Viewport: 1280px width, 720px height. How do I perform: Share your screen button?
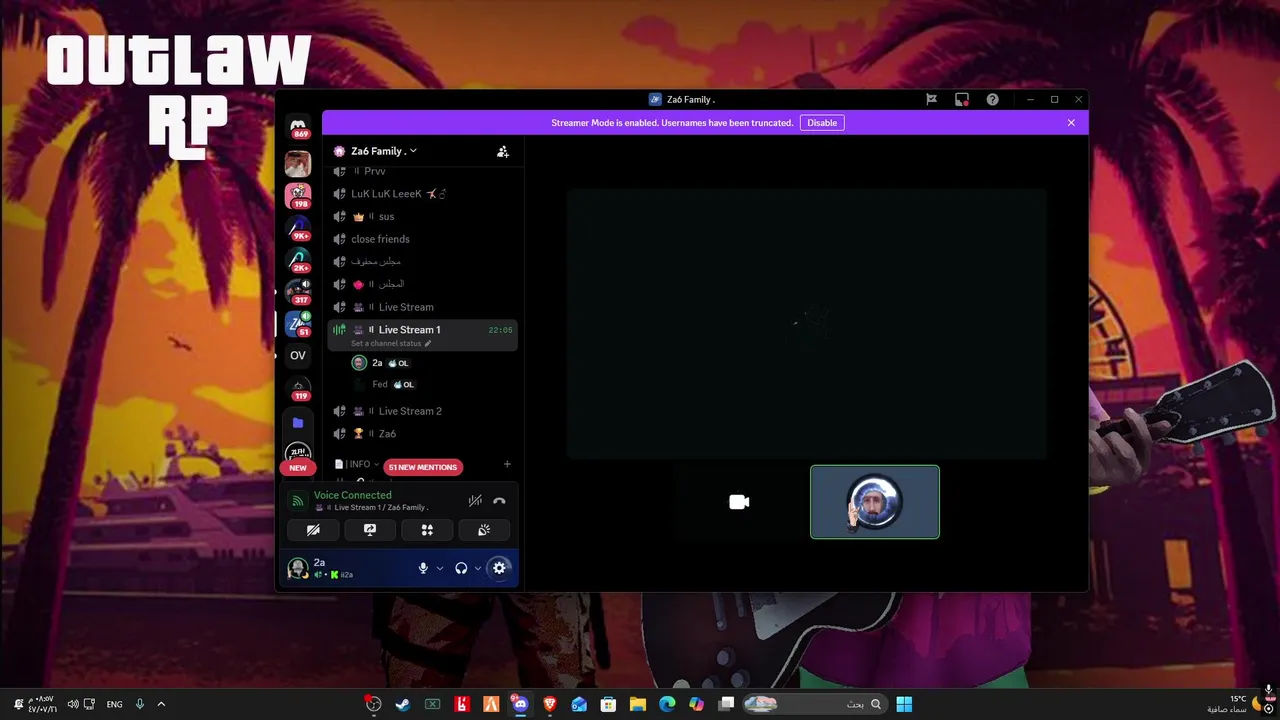coord(370,530)
